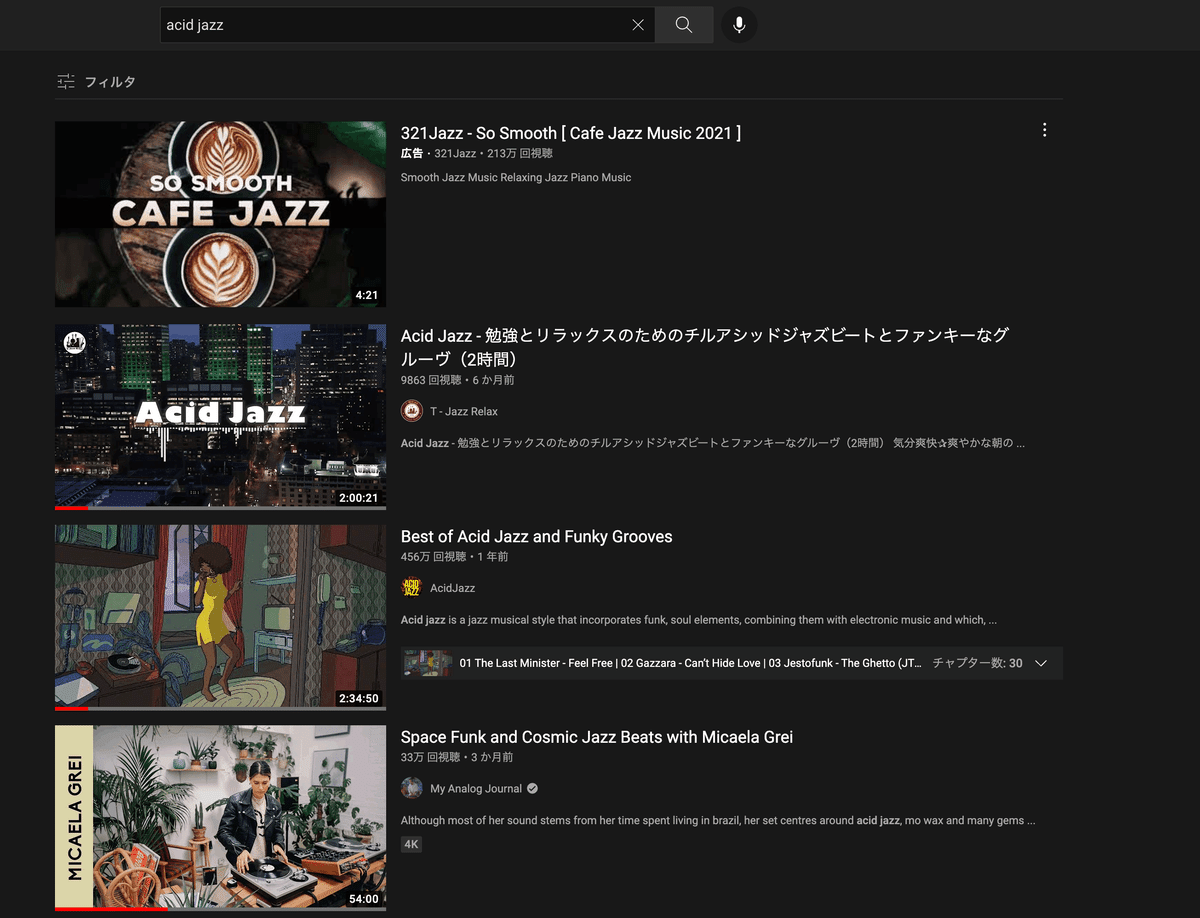The height and width of the screenshot is (918, 1200).
Task: Open the dancing woman Acid Jazz thumbnail
Action: click(220, 617)
